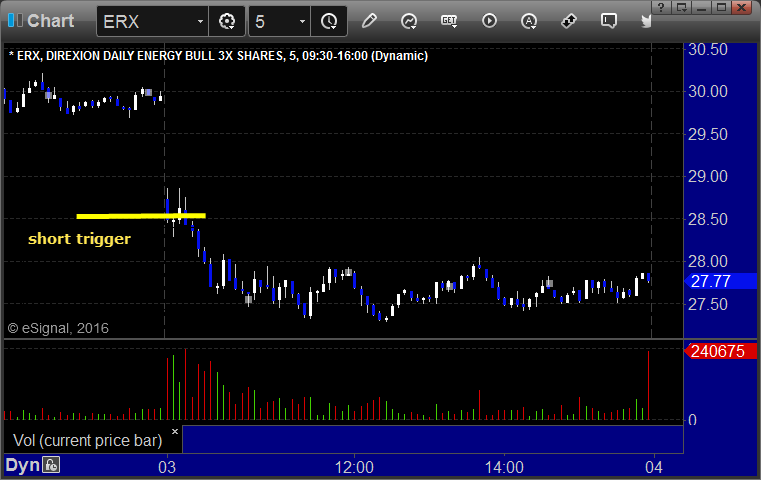
Task: Click the 0 volume axis label
Action: (x=693, y=420)
